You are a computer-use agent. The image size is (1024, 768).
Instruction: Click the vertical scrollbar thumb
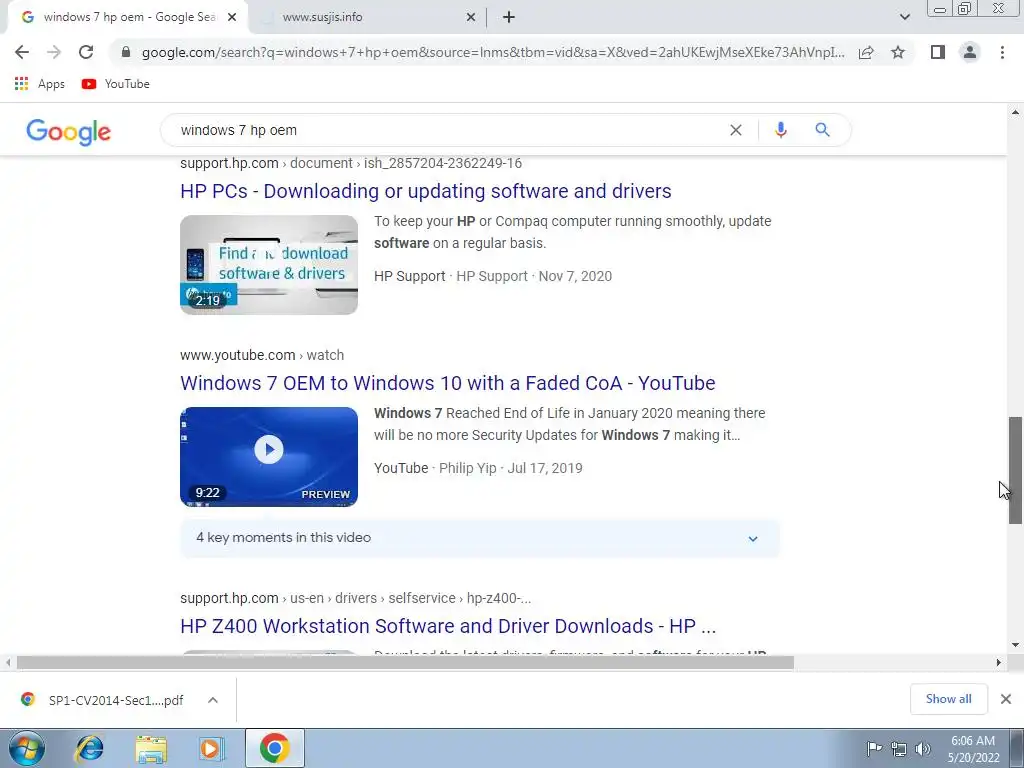click(1015, 470)
